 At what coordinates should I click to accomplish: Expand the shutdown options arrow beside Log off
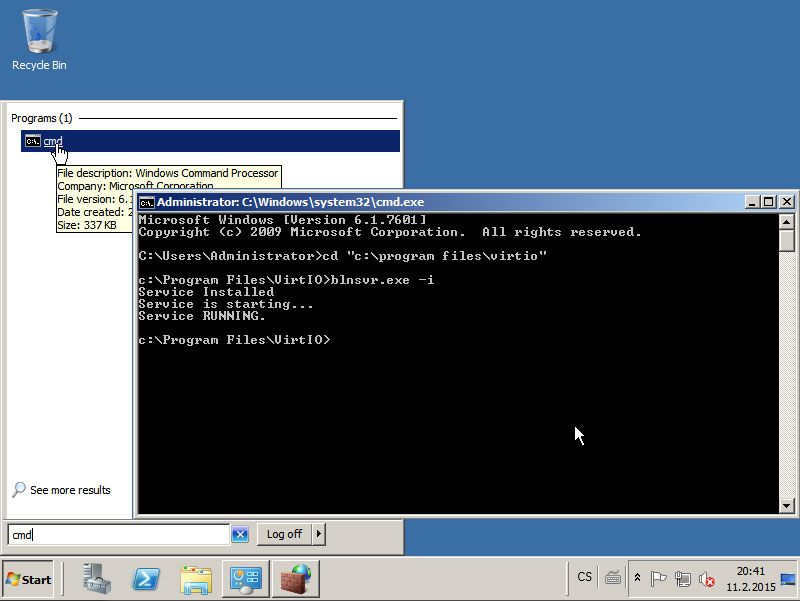coord(319,534)
